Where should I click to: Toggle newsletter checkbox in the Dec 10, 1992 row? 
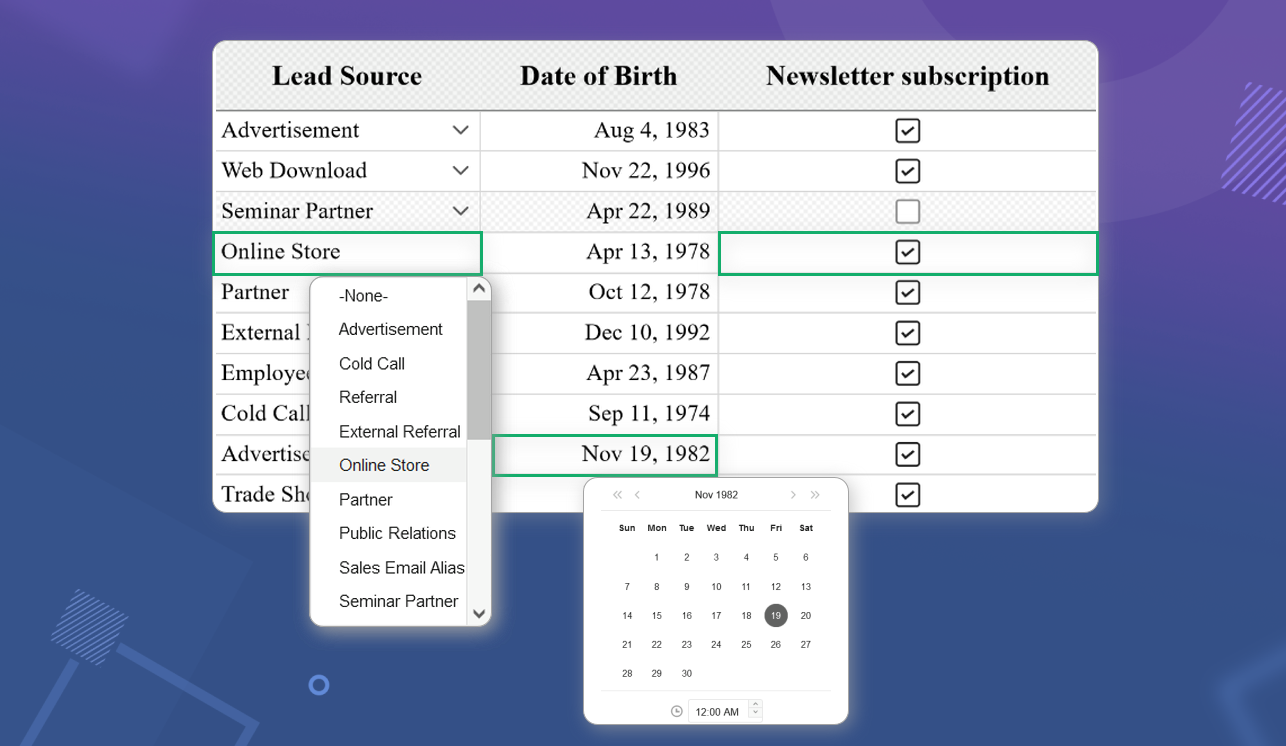pos(907,333)
